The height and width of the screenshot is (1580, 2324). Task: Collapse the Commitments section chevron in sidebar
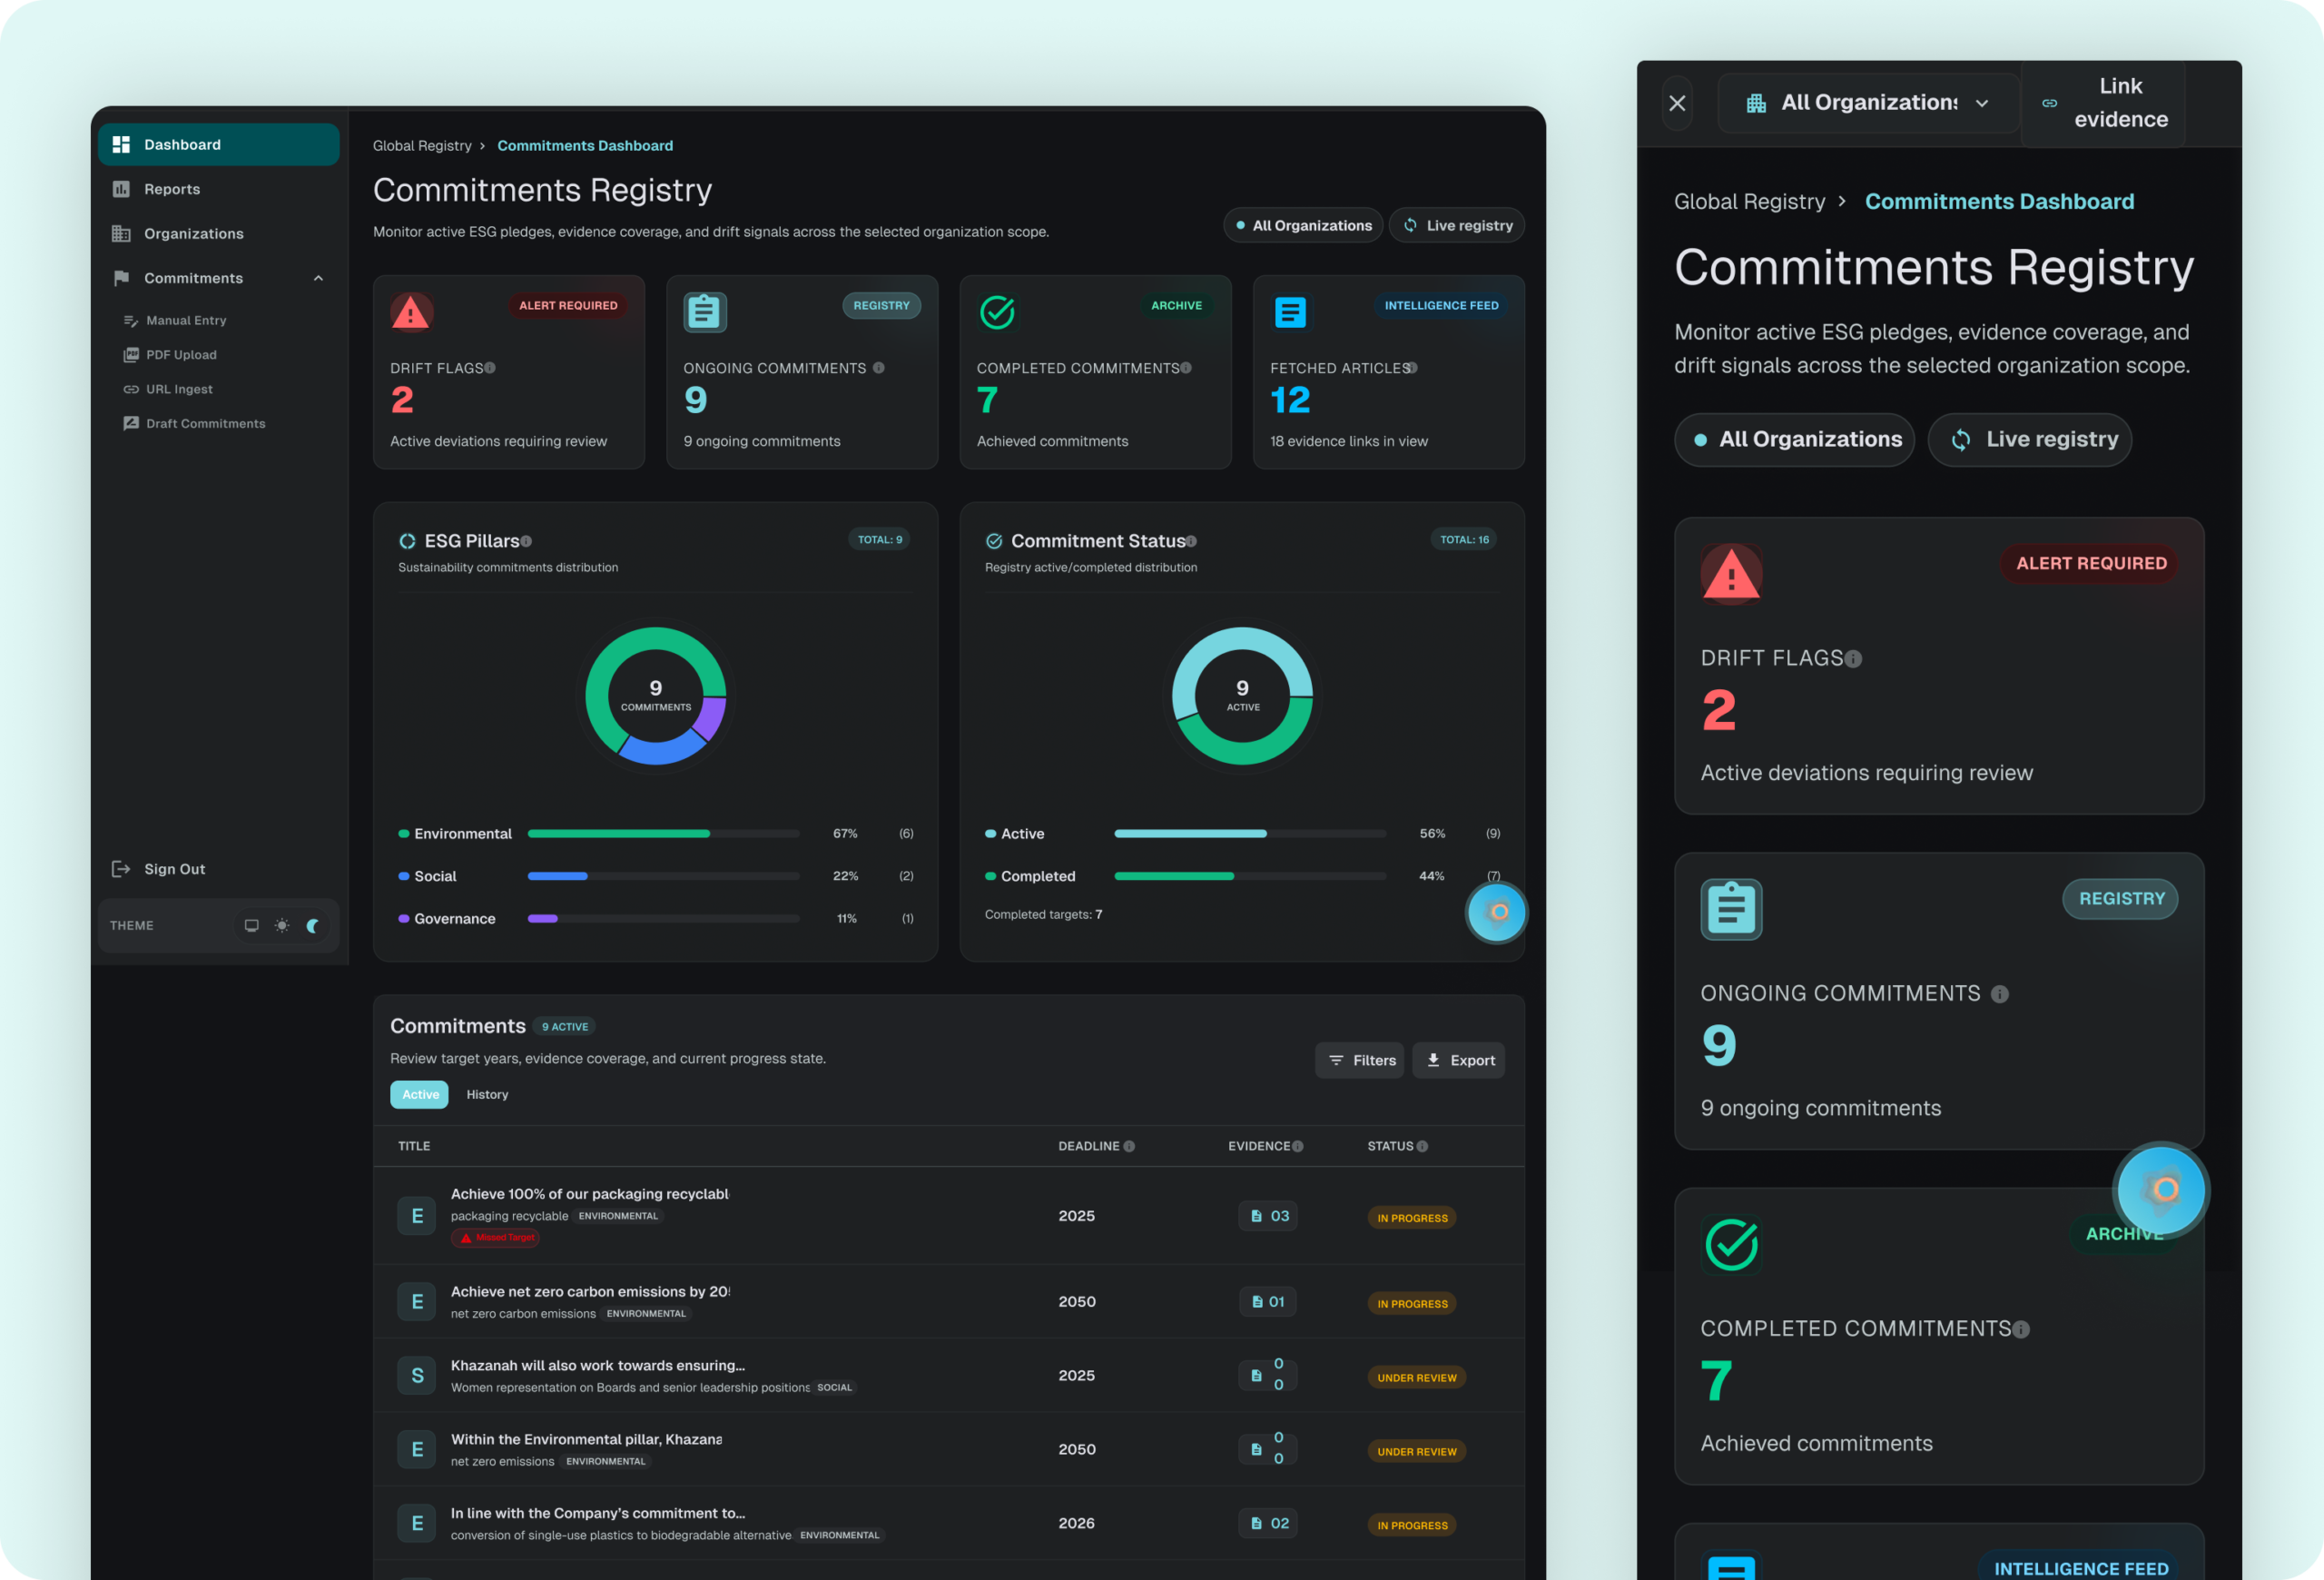tap(318, 278)
